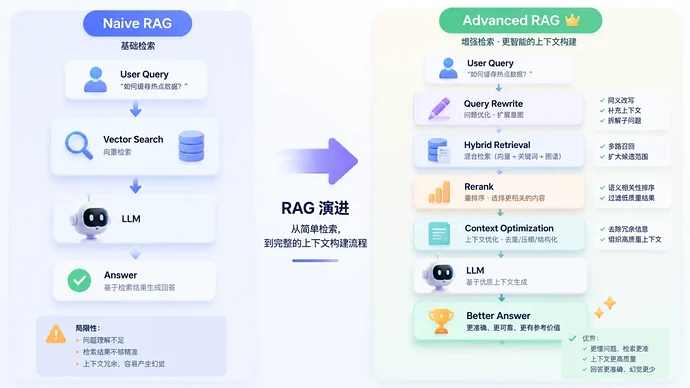Image resolution: width=690 pixels, height=388 pixels.
Task: Click the '检索结果不够精准' bullet
Action: click(x=110, y=352)
